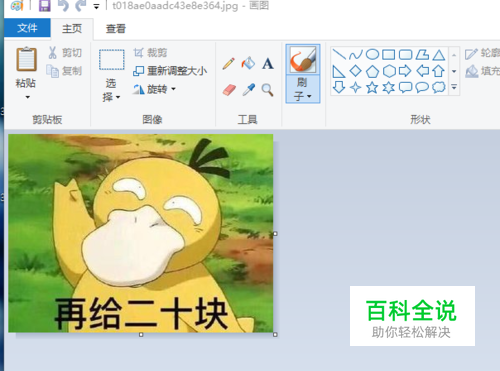Click the Paint app icon in title bar
Screen dimensions: 500x371
coord(17,5)
